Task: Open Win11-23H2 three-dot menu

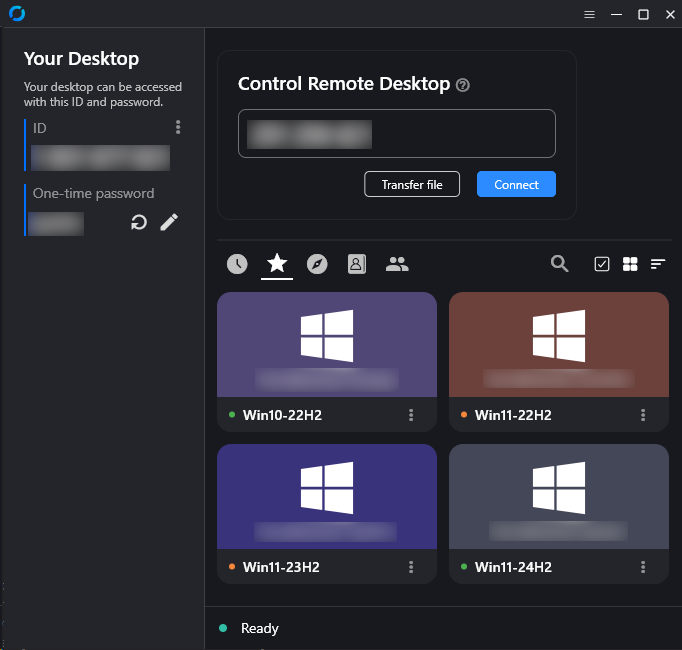Action: coord(411,567)
